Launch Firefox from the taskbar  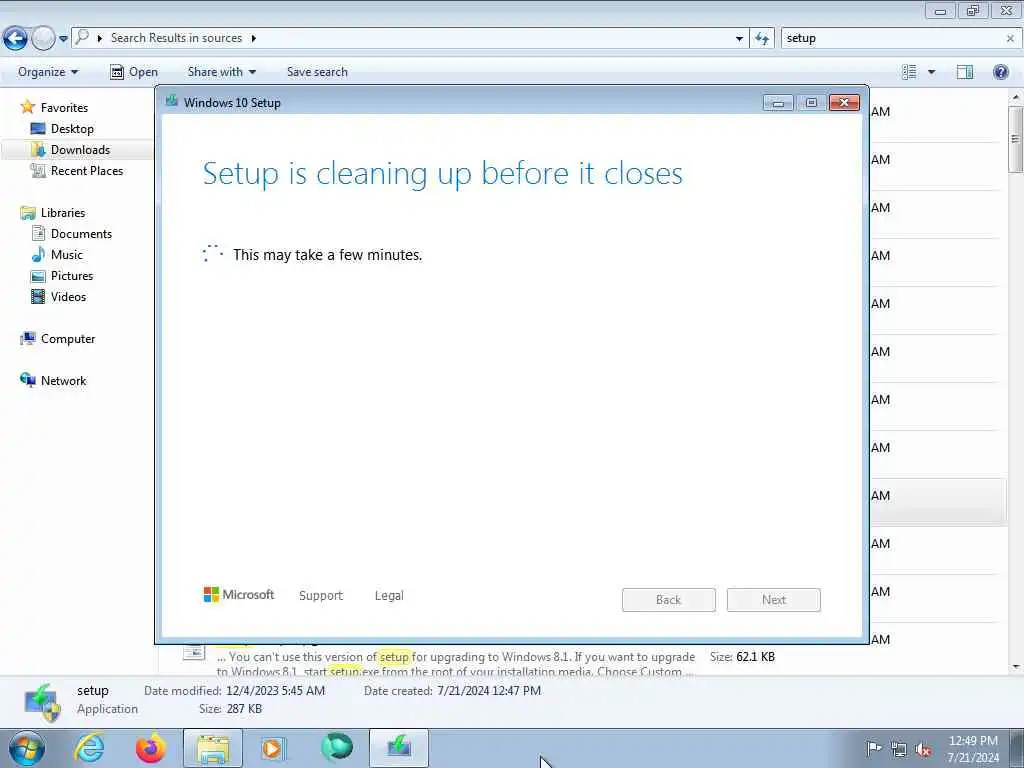[x=150, y=748]
